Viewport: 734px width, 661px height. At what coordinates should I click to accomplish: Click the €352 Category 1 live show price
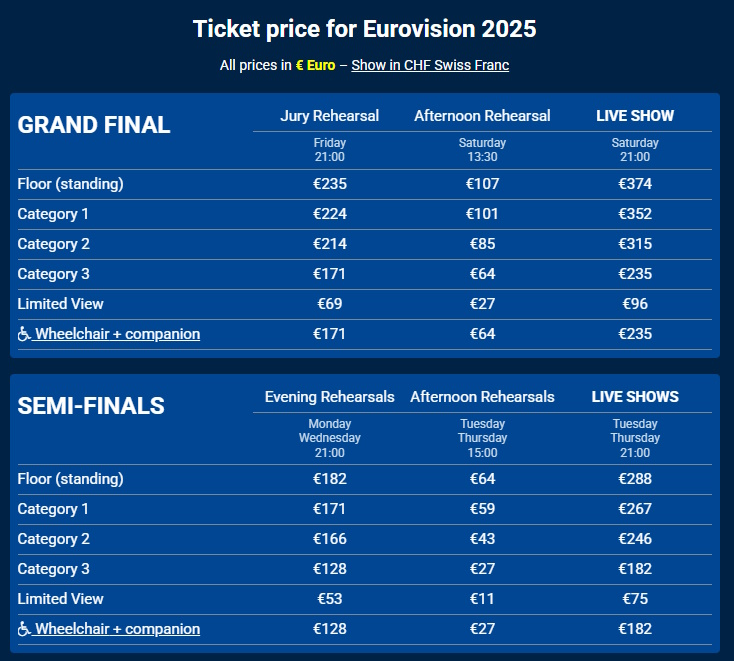click(635, 213)
